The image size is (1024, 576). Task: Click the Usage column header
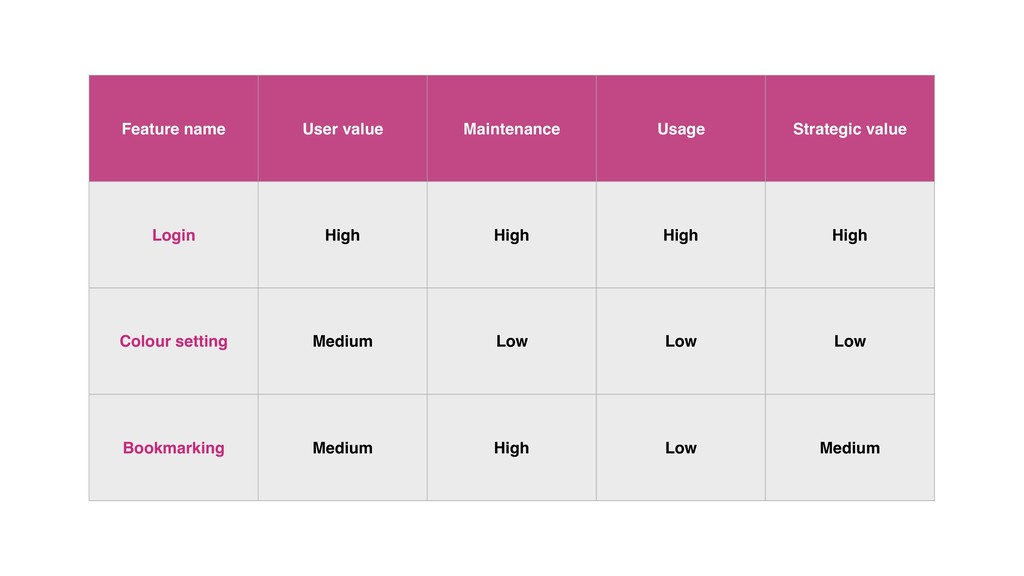point(680,129)
